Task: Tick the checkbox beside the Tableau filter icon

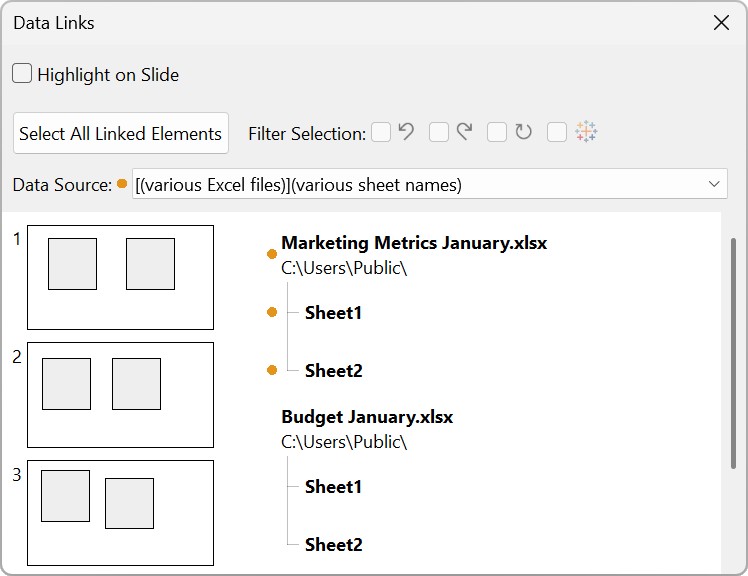Action: point(557,133)
